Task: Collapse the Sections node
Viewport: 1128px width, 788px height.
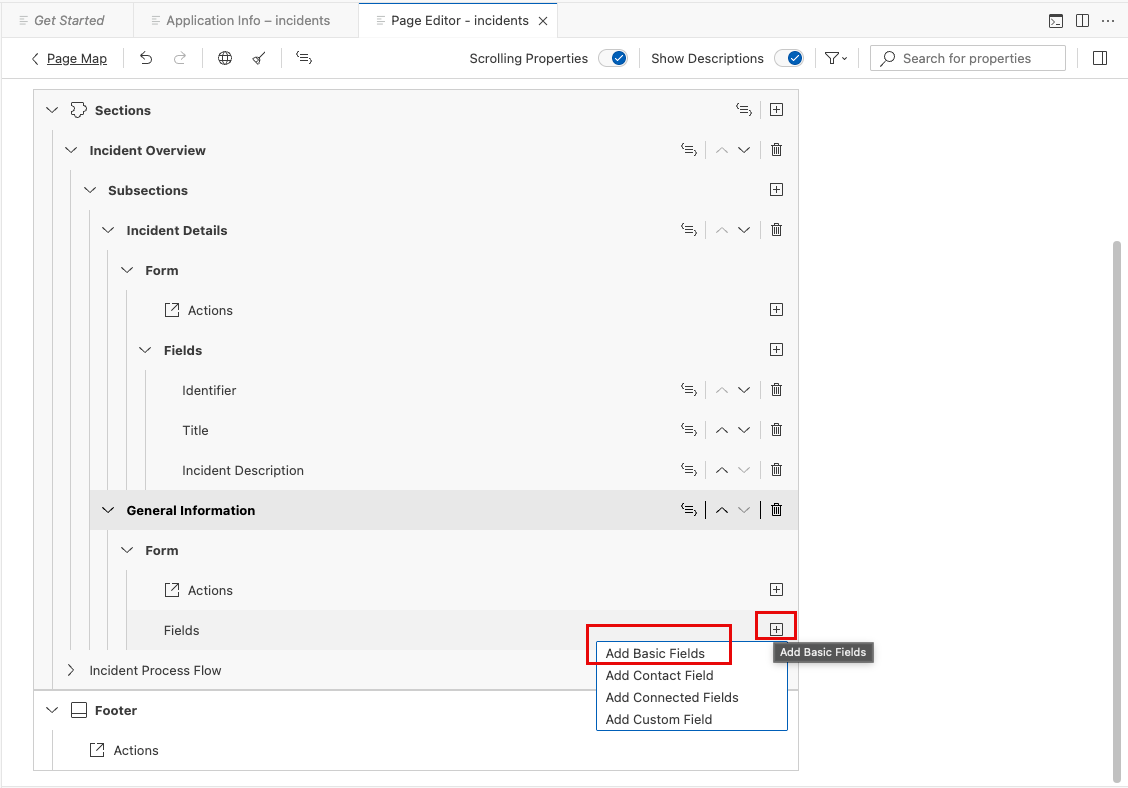Action: tap(52, 110)
